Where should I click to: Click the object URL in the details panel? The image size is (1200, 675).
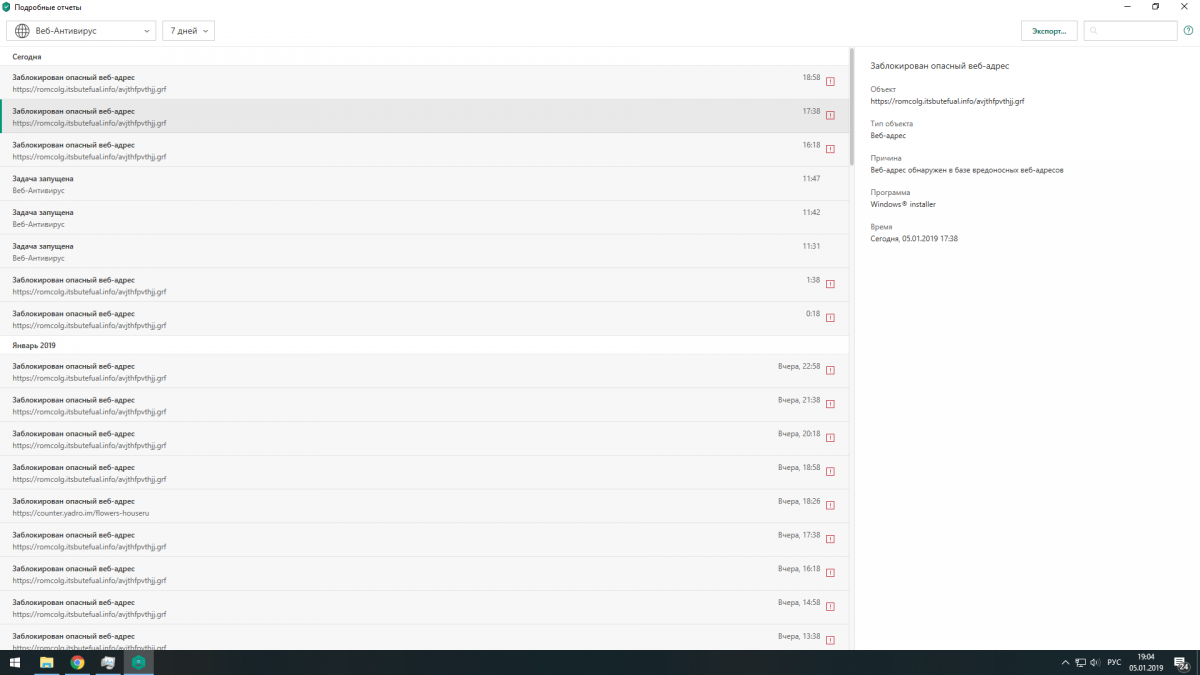pos(947,101)
